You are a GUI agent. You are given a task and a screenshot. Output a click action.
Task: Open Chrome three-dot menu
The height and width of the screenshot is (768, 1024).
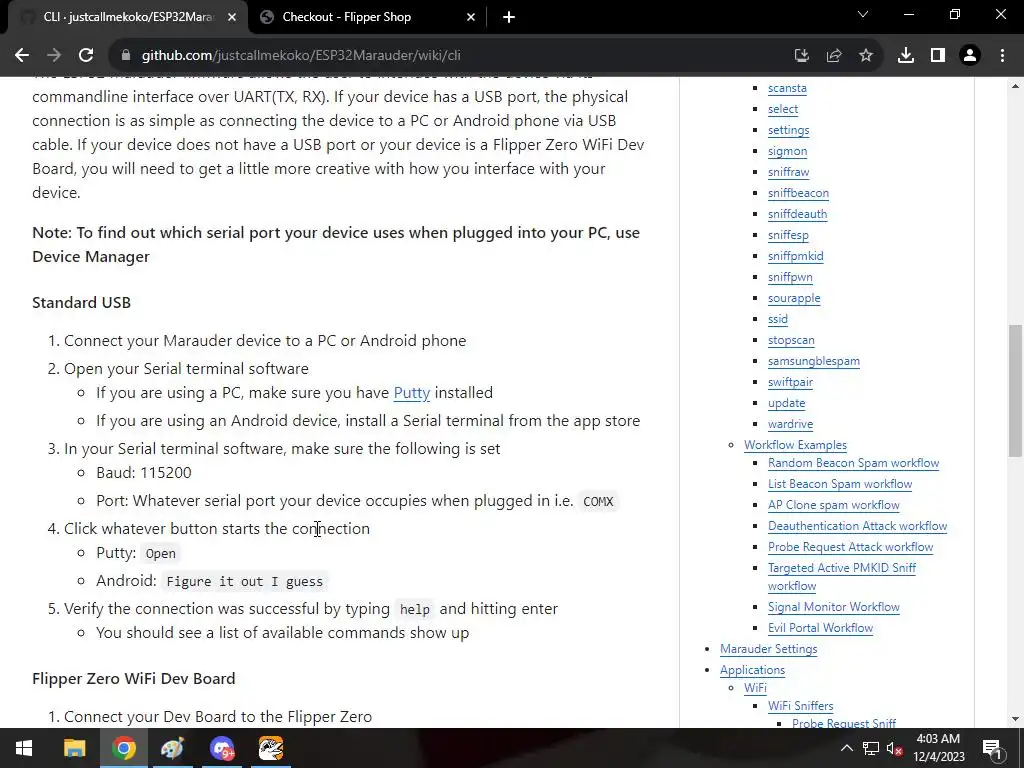[1002, 56]
